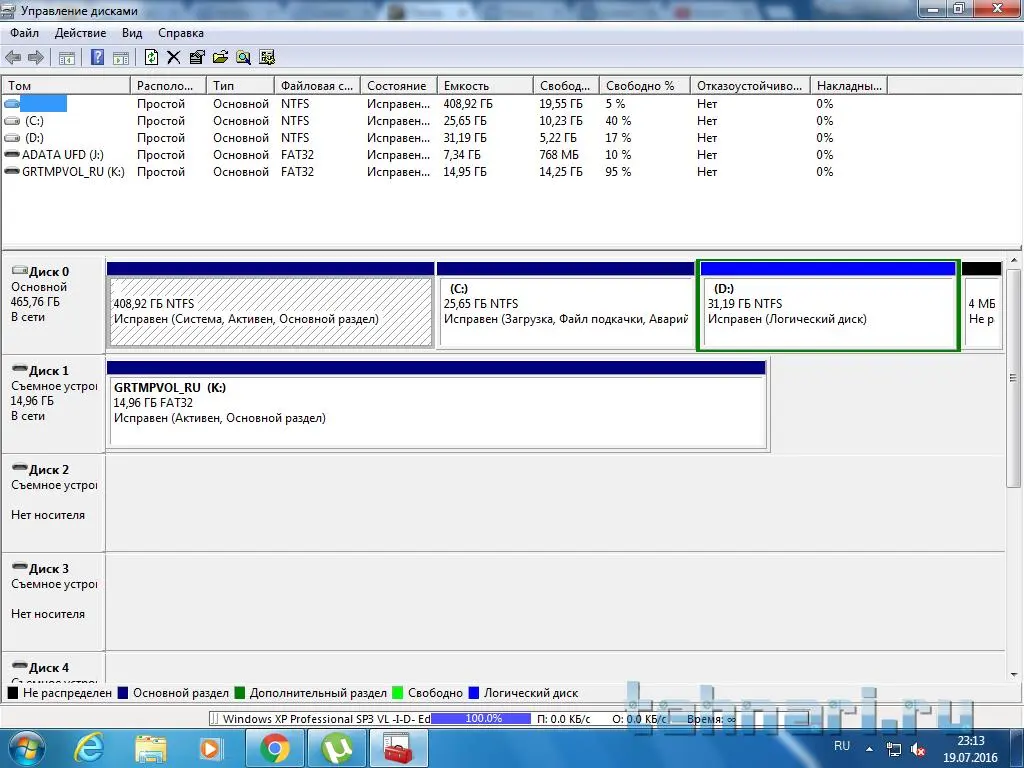The height and width of the screenshot is (768, 1024).
Task: Sort by the Состояние column header
Action: pyautogui.click(x=398, y=86)
